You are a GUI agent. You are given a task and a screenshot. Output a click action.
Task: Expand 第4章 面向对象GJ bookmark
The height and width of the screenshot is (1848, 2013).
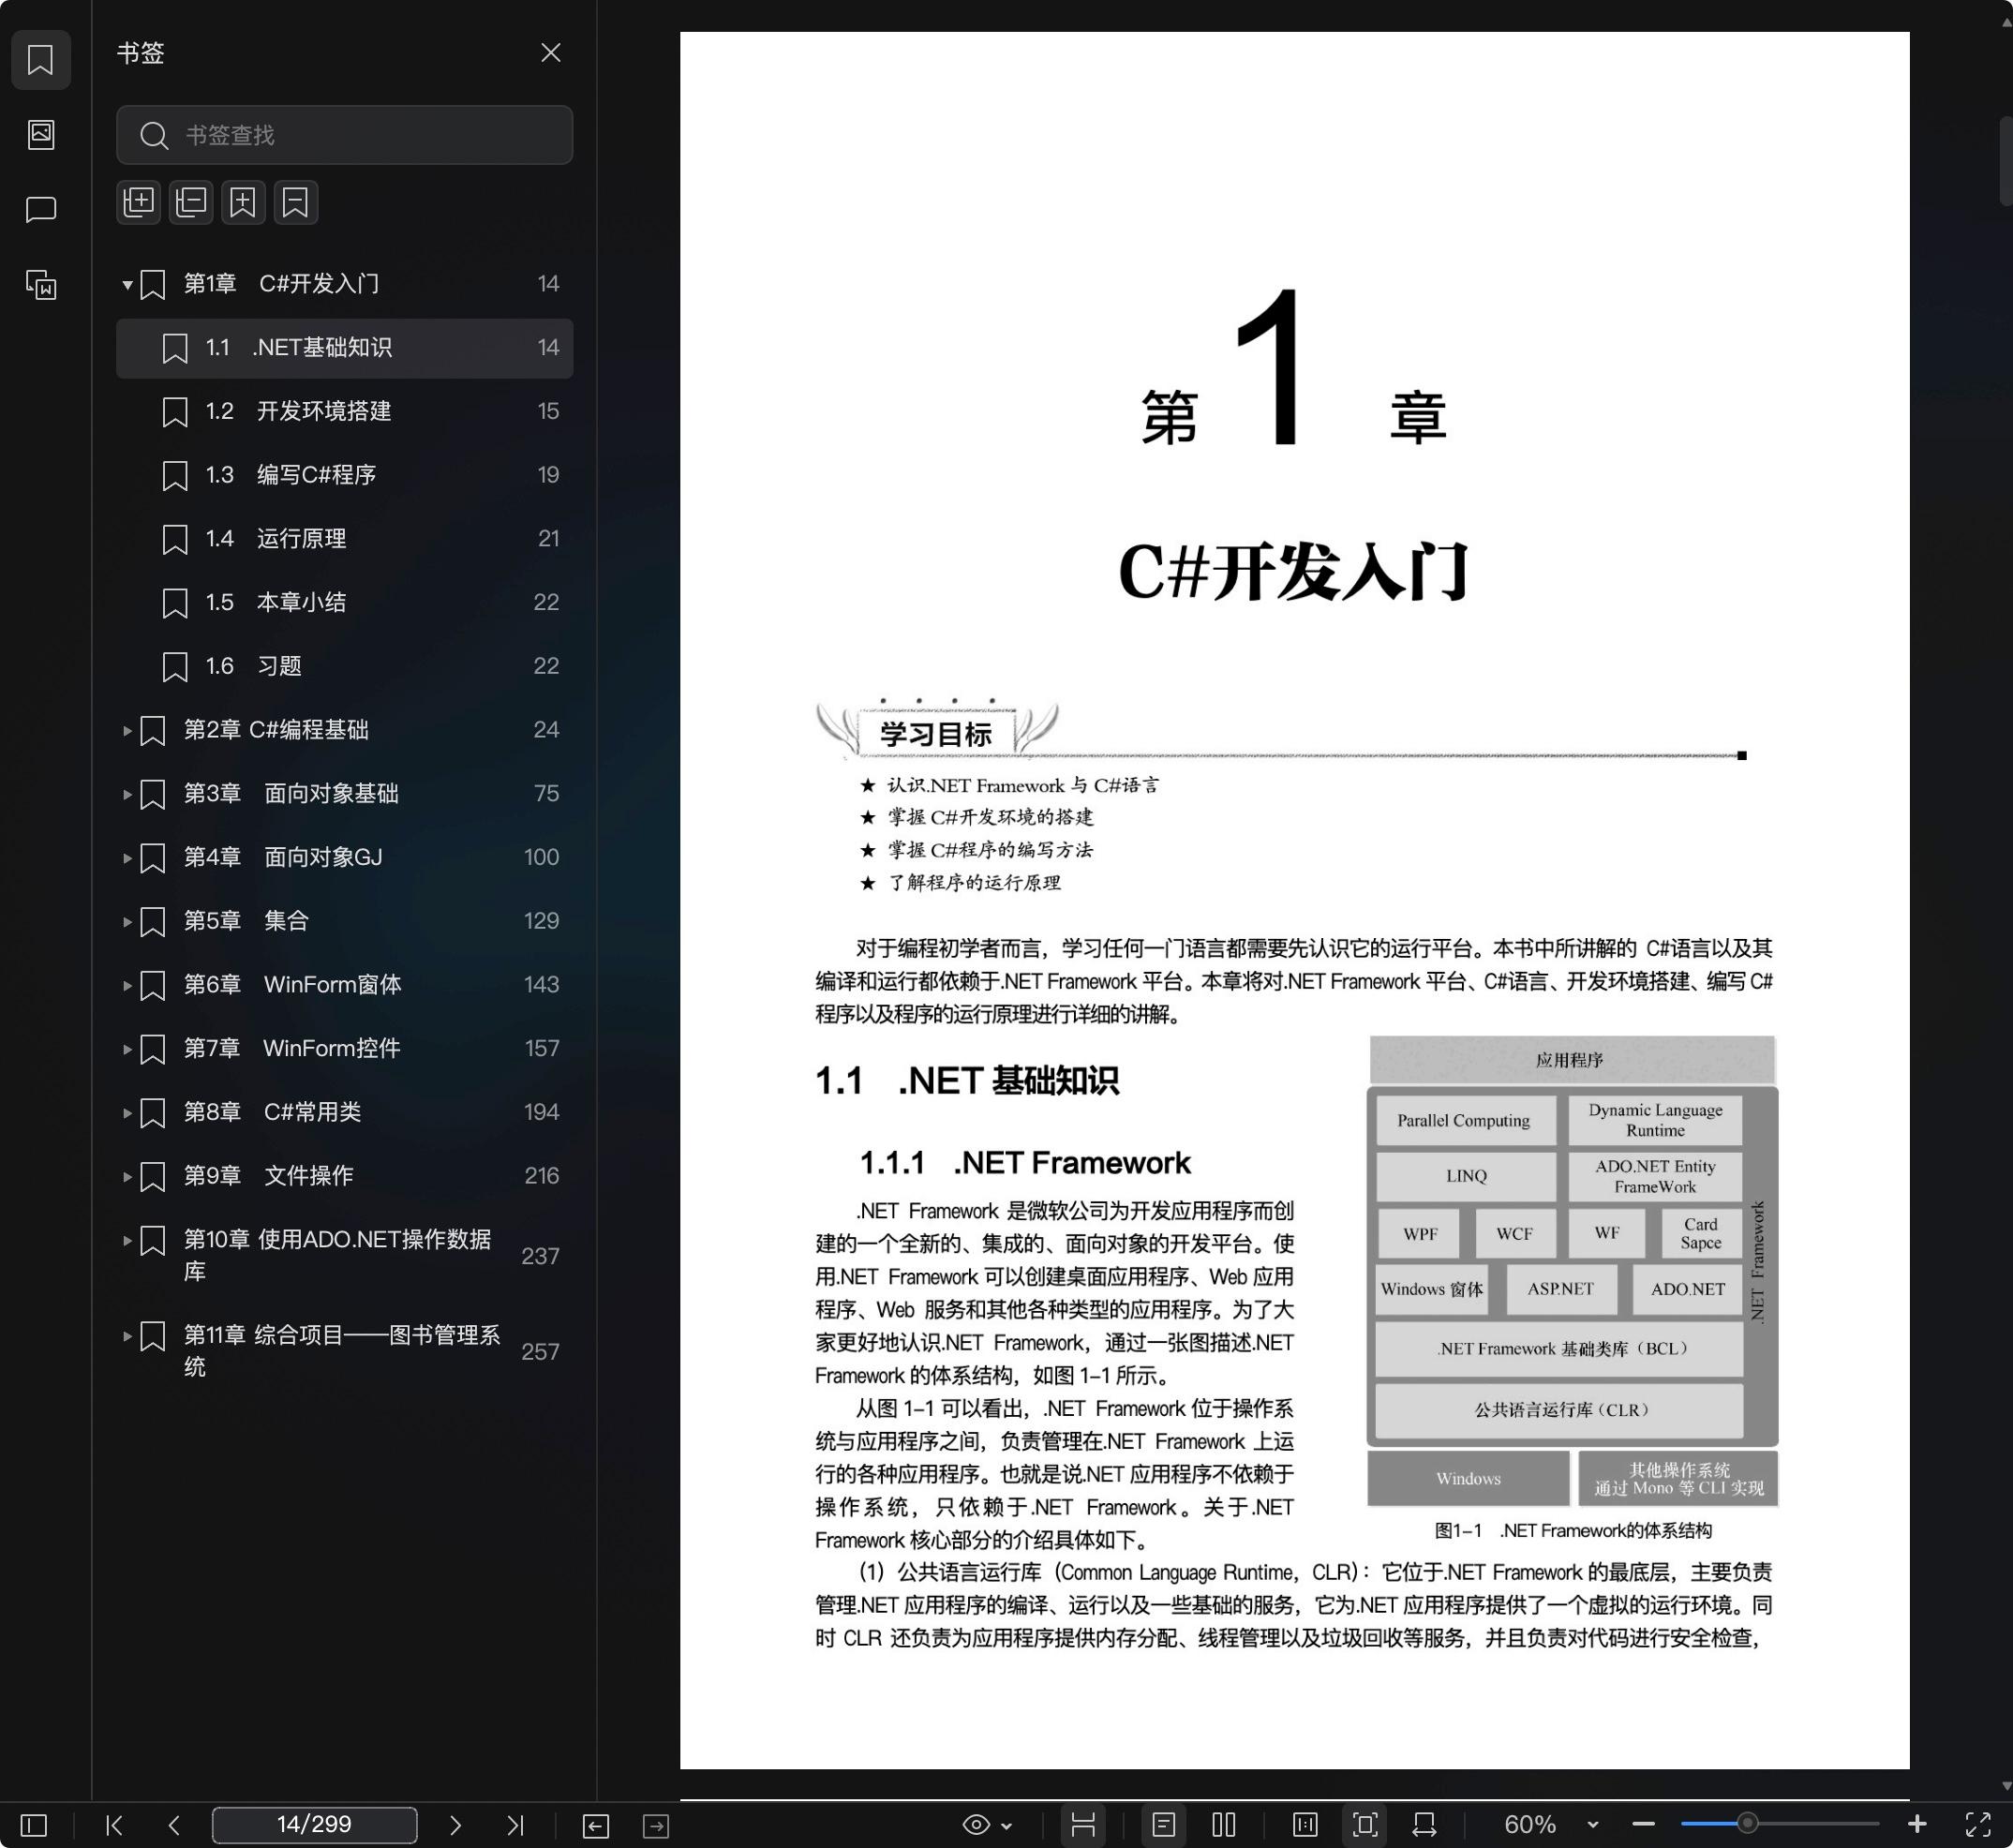coord(127,858)
